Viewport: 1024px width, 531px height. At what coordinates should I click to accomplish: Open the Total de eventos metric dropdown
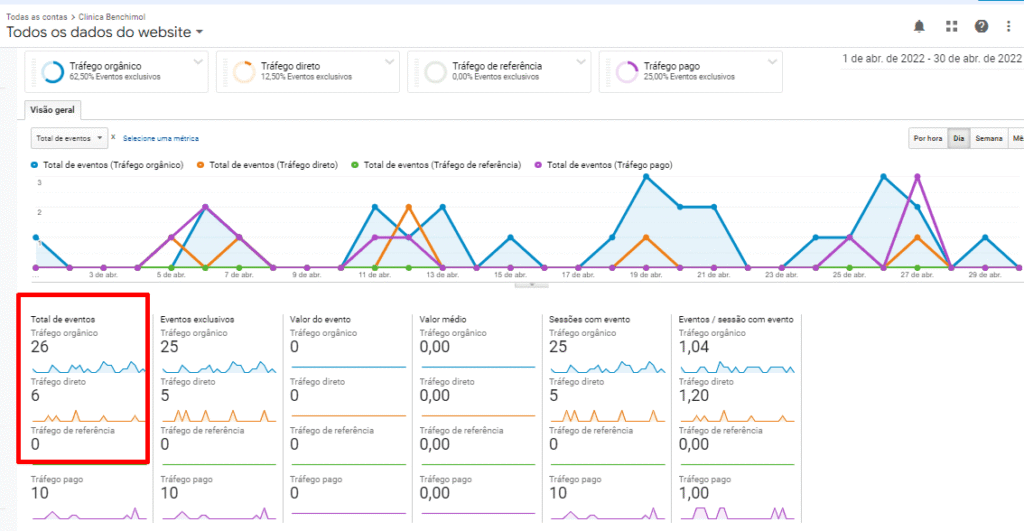tap(68, 138)
